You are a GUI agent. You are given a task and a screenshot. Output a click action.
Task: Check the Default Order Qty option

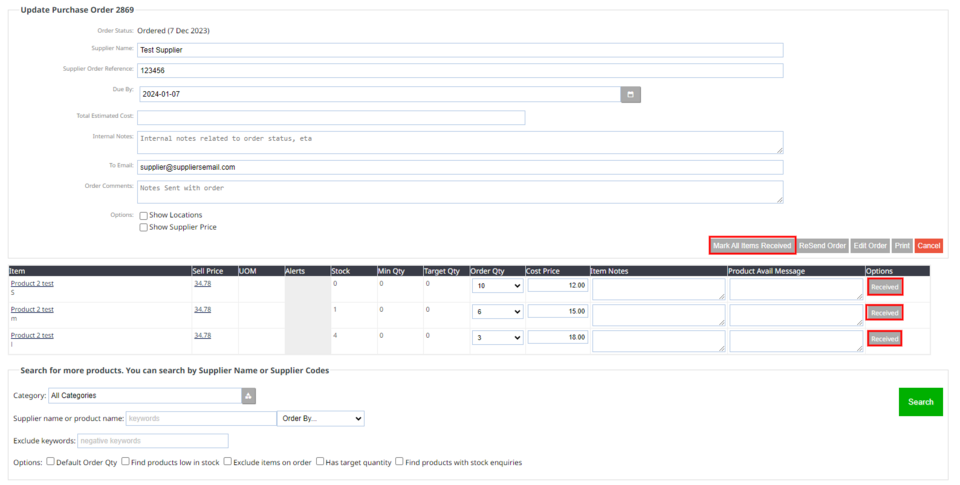tap(51, 462)
